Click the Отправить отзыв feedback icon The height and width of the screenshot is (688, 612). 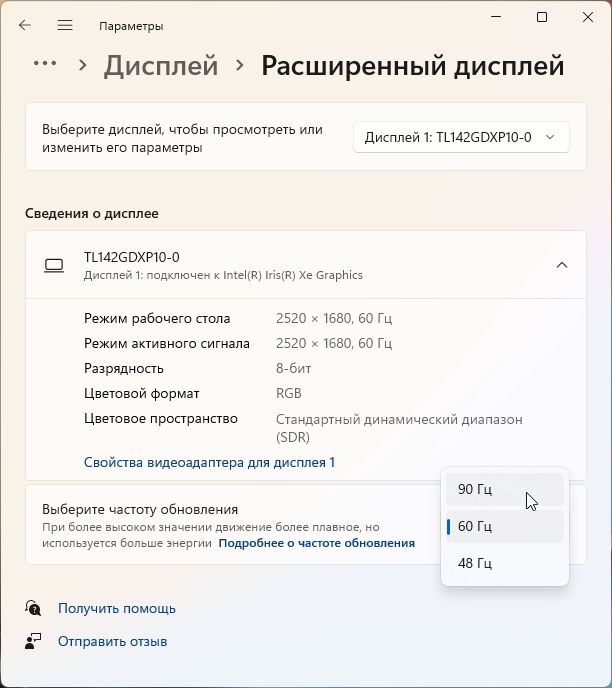(x=34, y=641)
